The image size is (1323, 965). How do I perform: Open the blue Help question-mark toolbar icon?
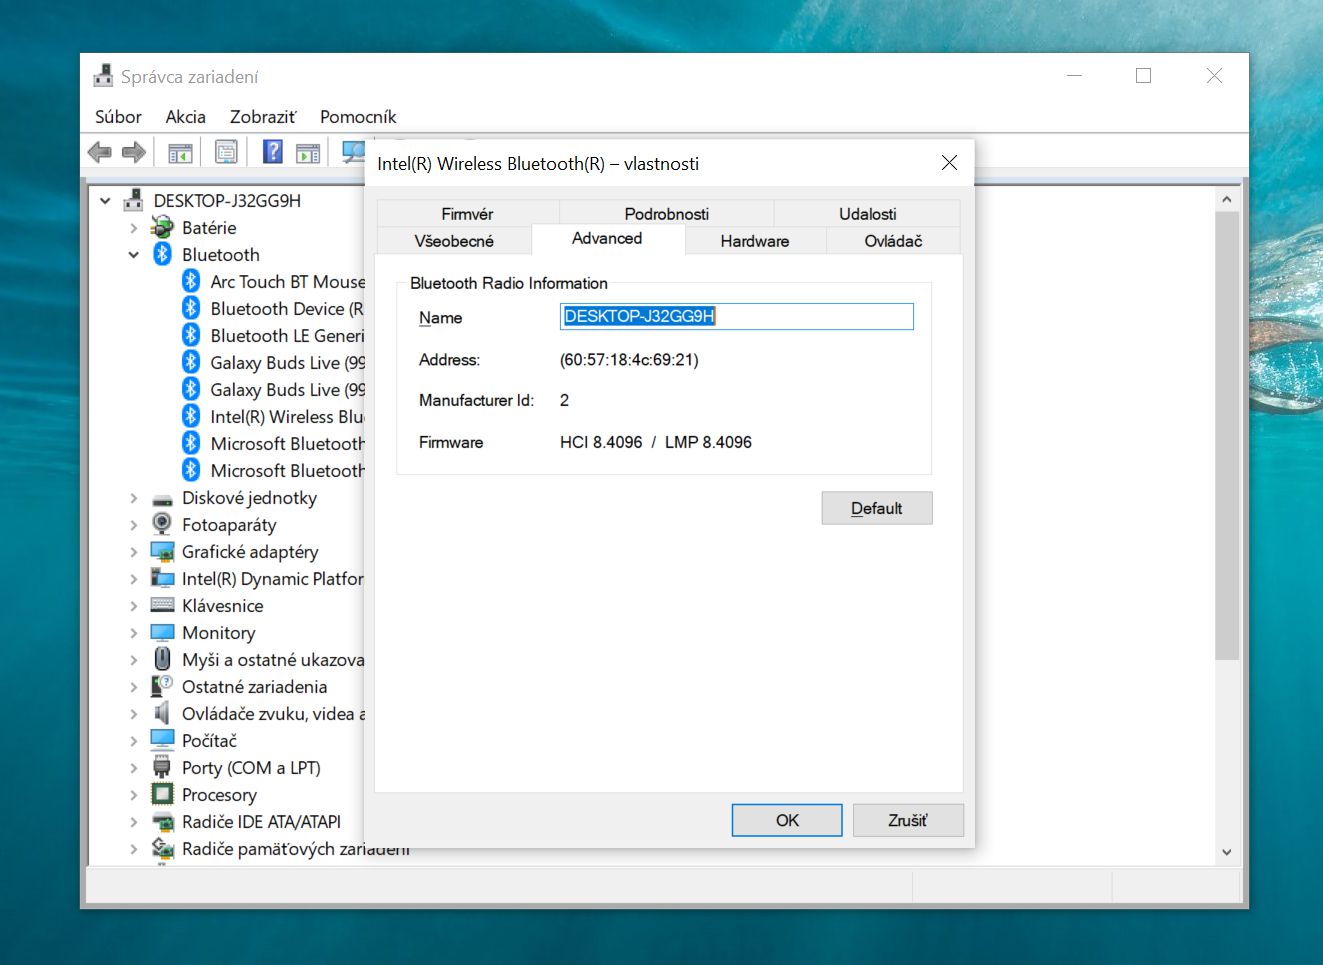coord(273,152)
